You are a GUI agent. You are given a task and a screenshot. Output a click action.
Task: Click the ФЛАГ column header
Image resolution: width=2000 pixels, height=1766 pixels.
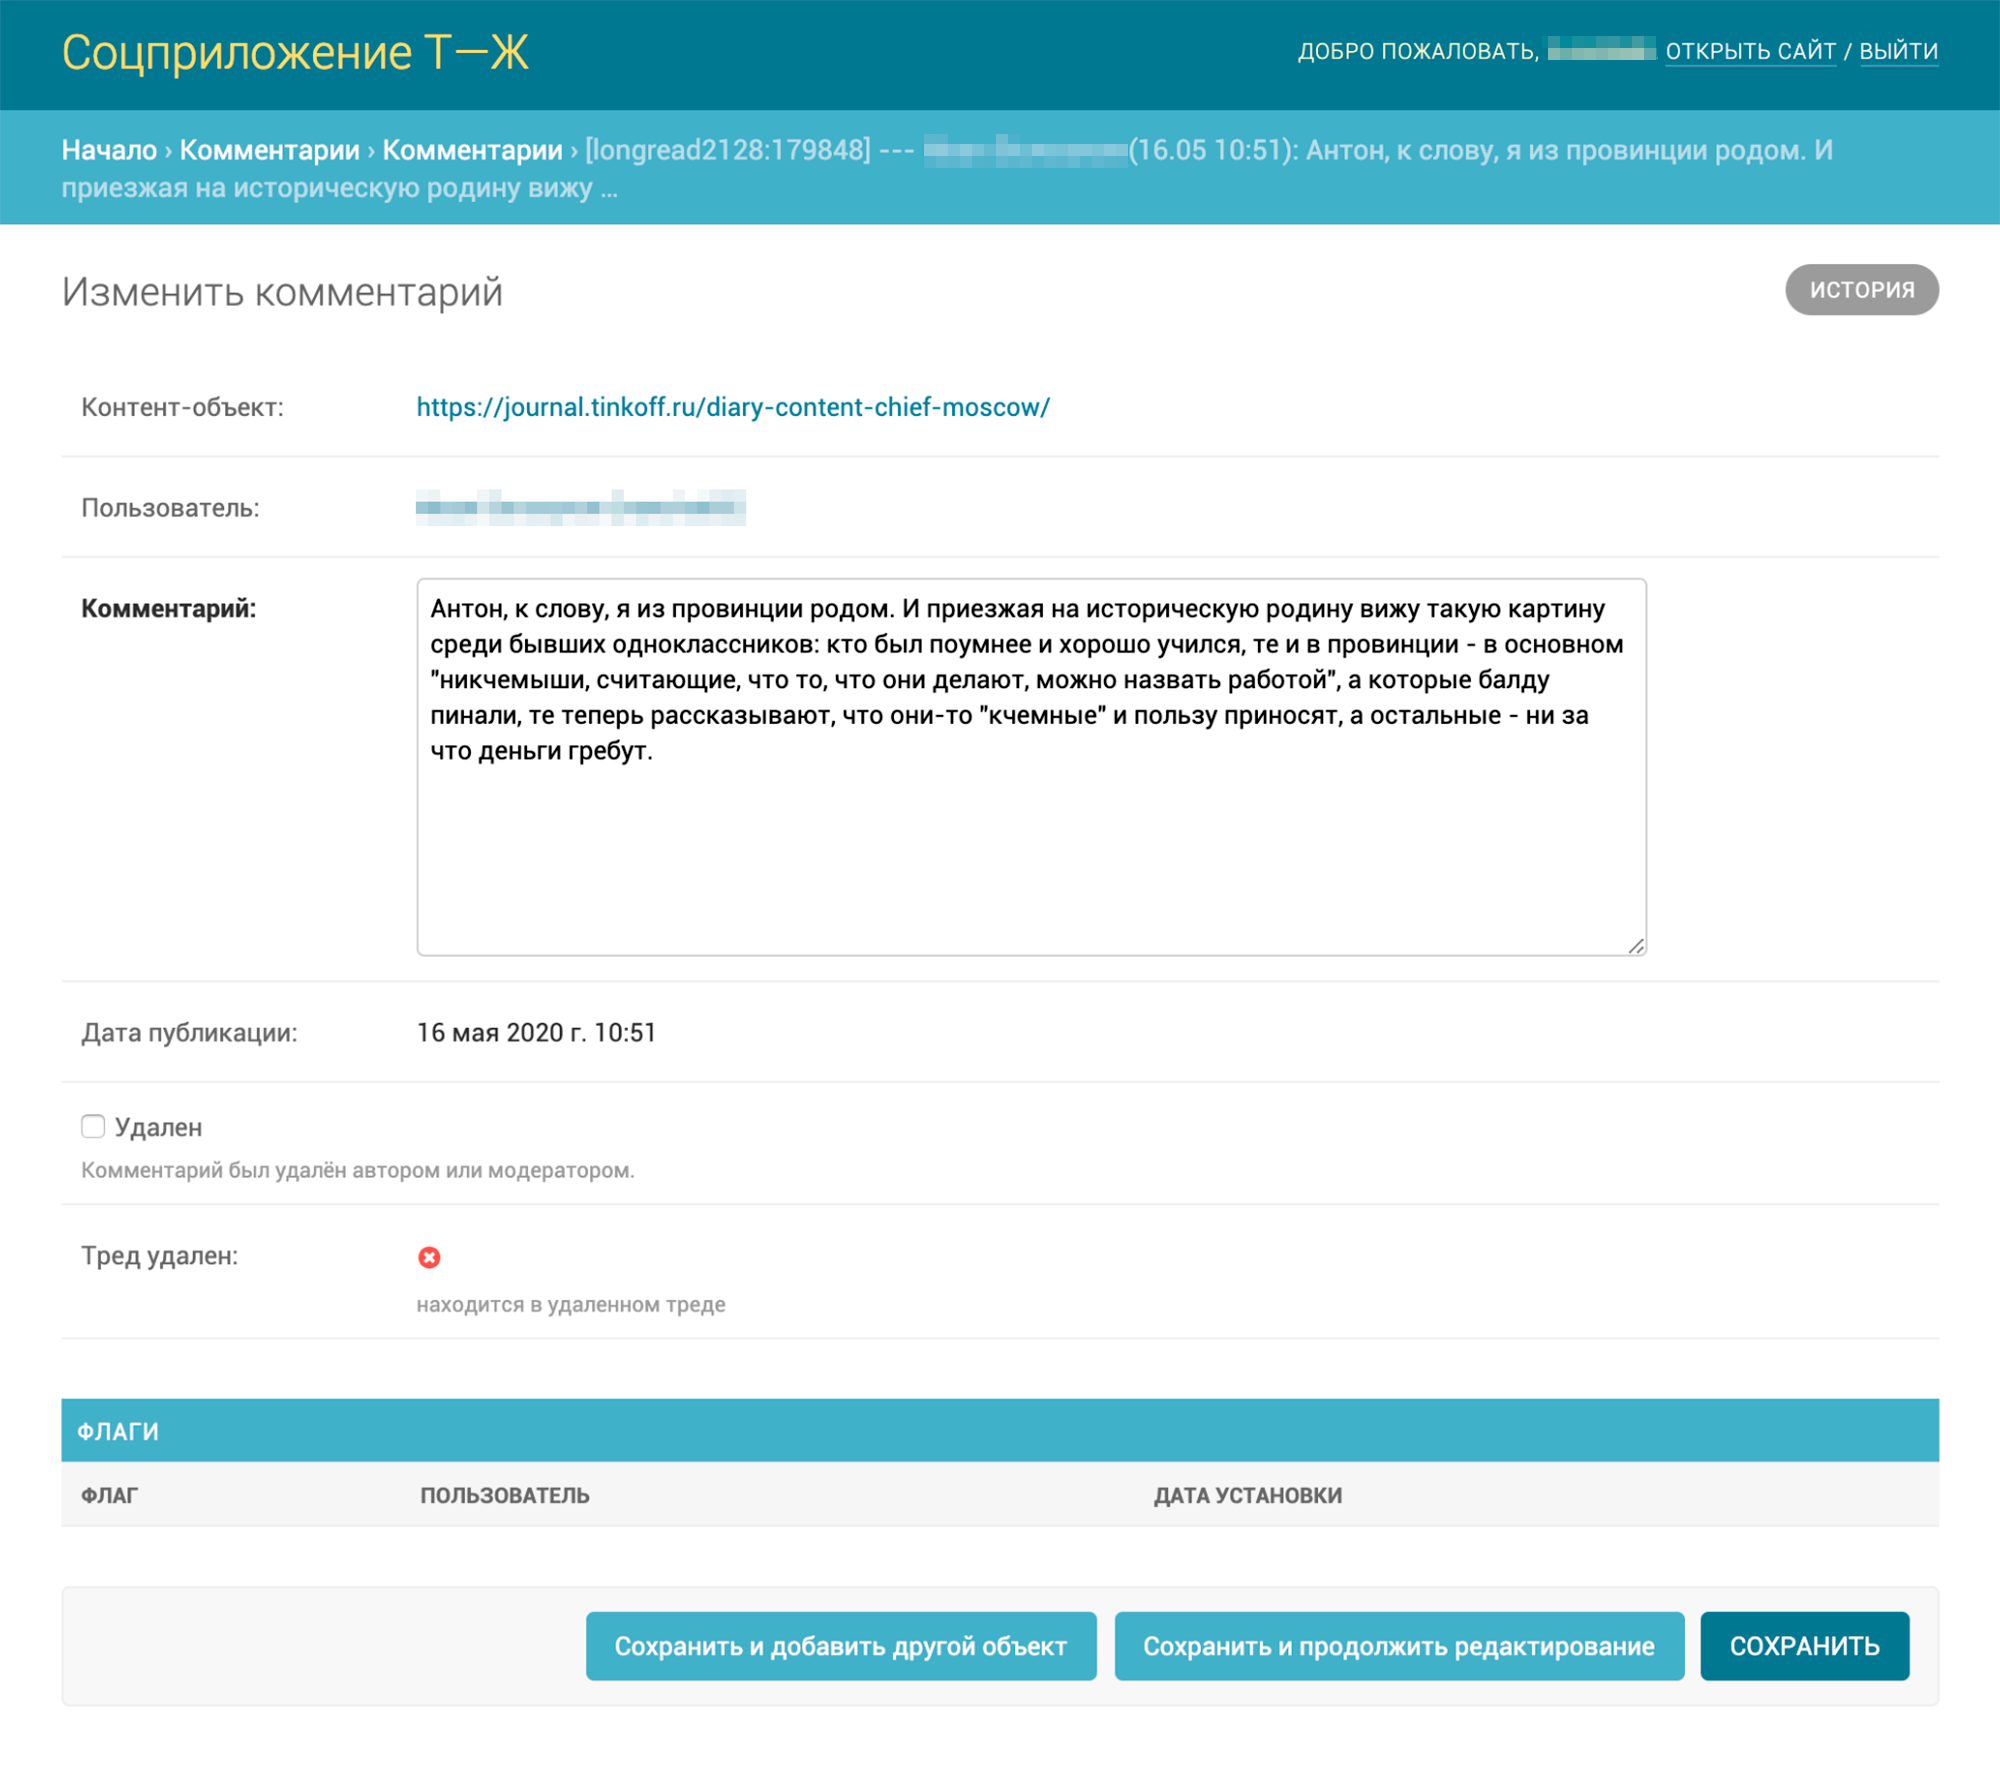pos(109,1495)
